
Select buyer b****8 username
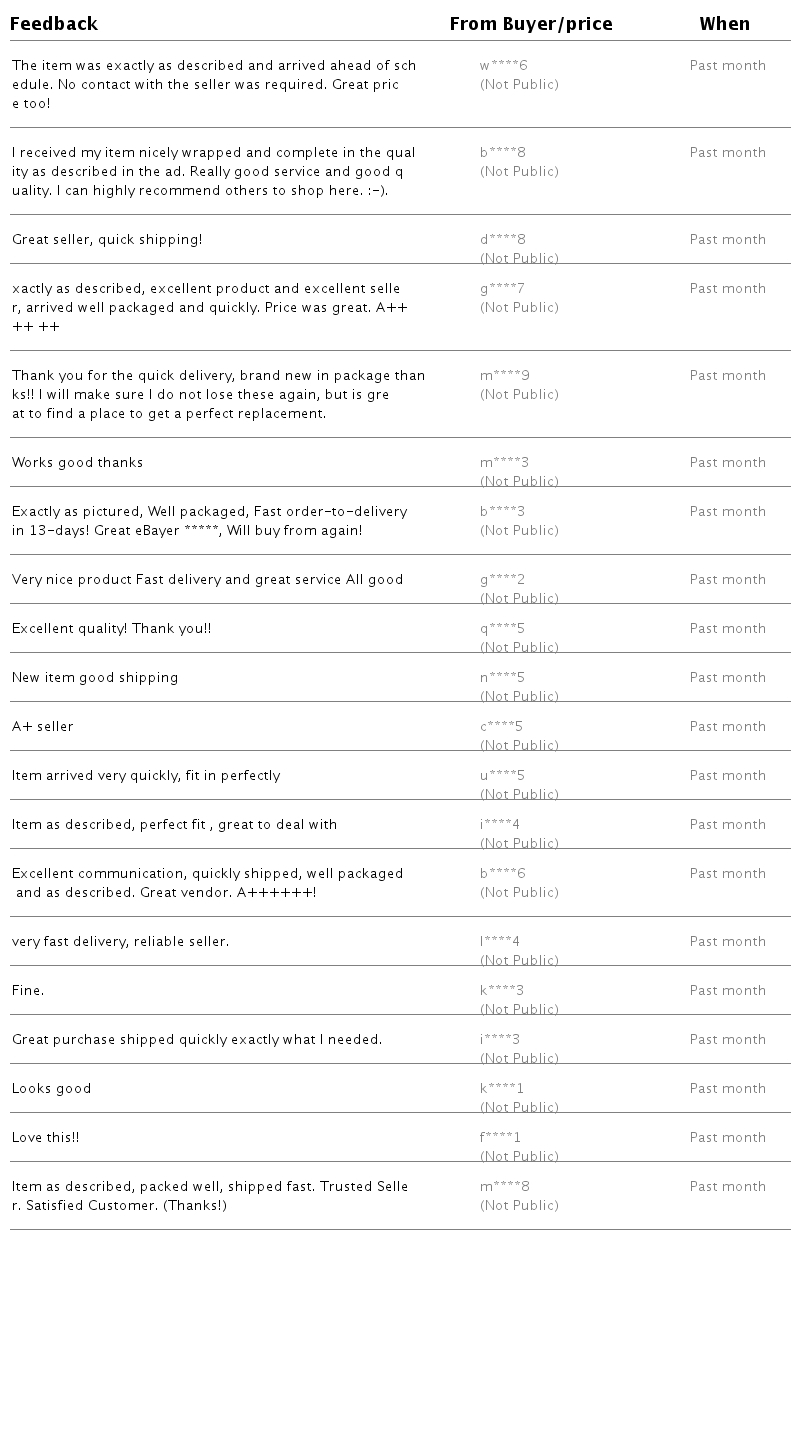pos(502,153)
